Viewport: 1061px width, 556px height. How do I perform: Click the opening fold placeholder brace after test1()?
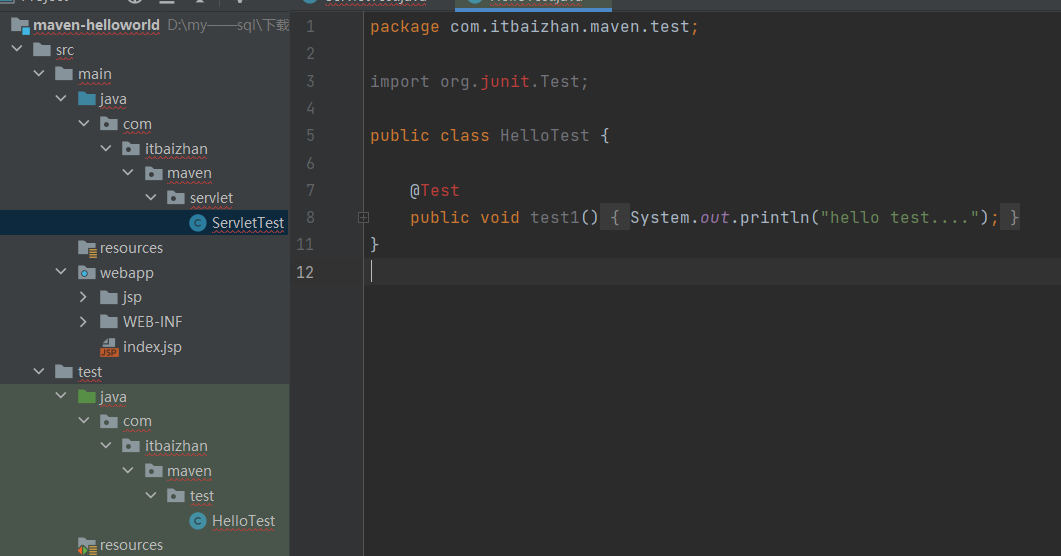(615, 218)
